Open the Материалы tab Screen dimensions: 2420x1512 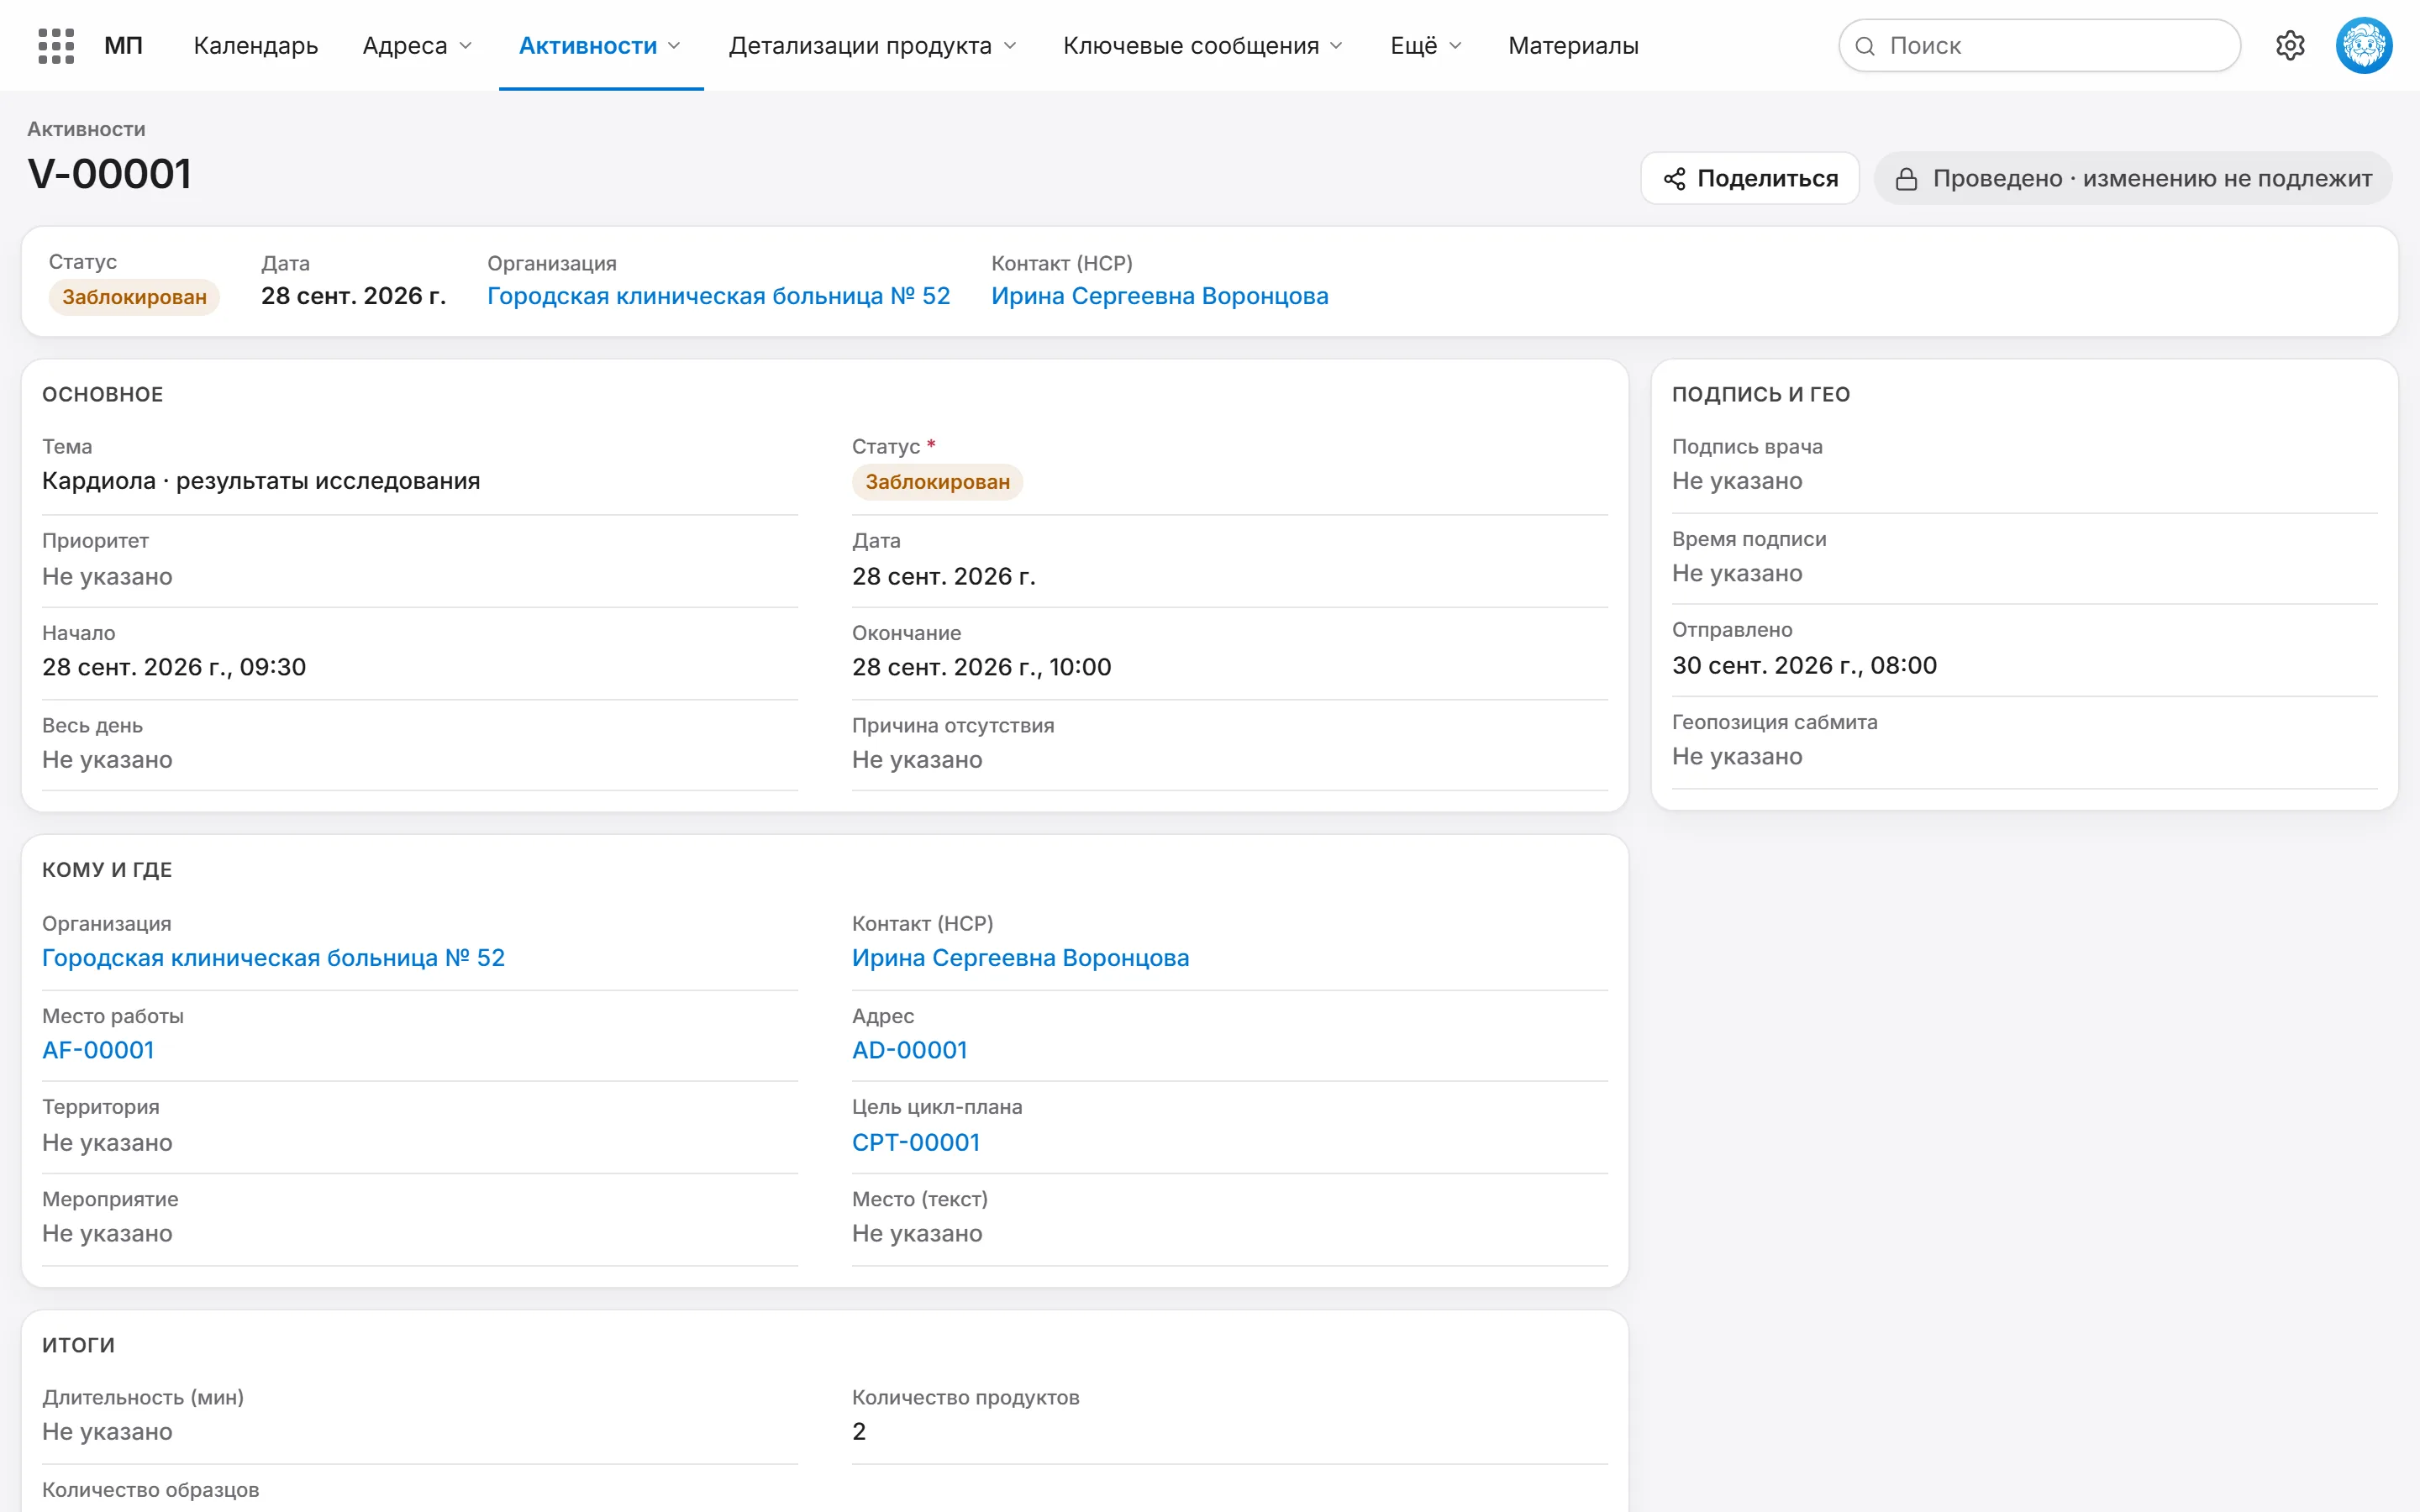point(1573,46)
